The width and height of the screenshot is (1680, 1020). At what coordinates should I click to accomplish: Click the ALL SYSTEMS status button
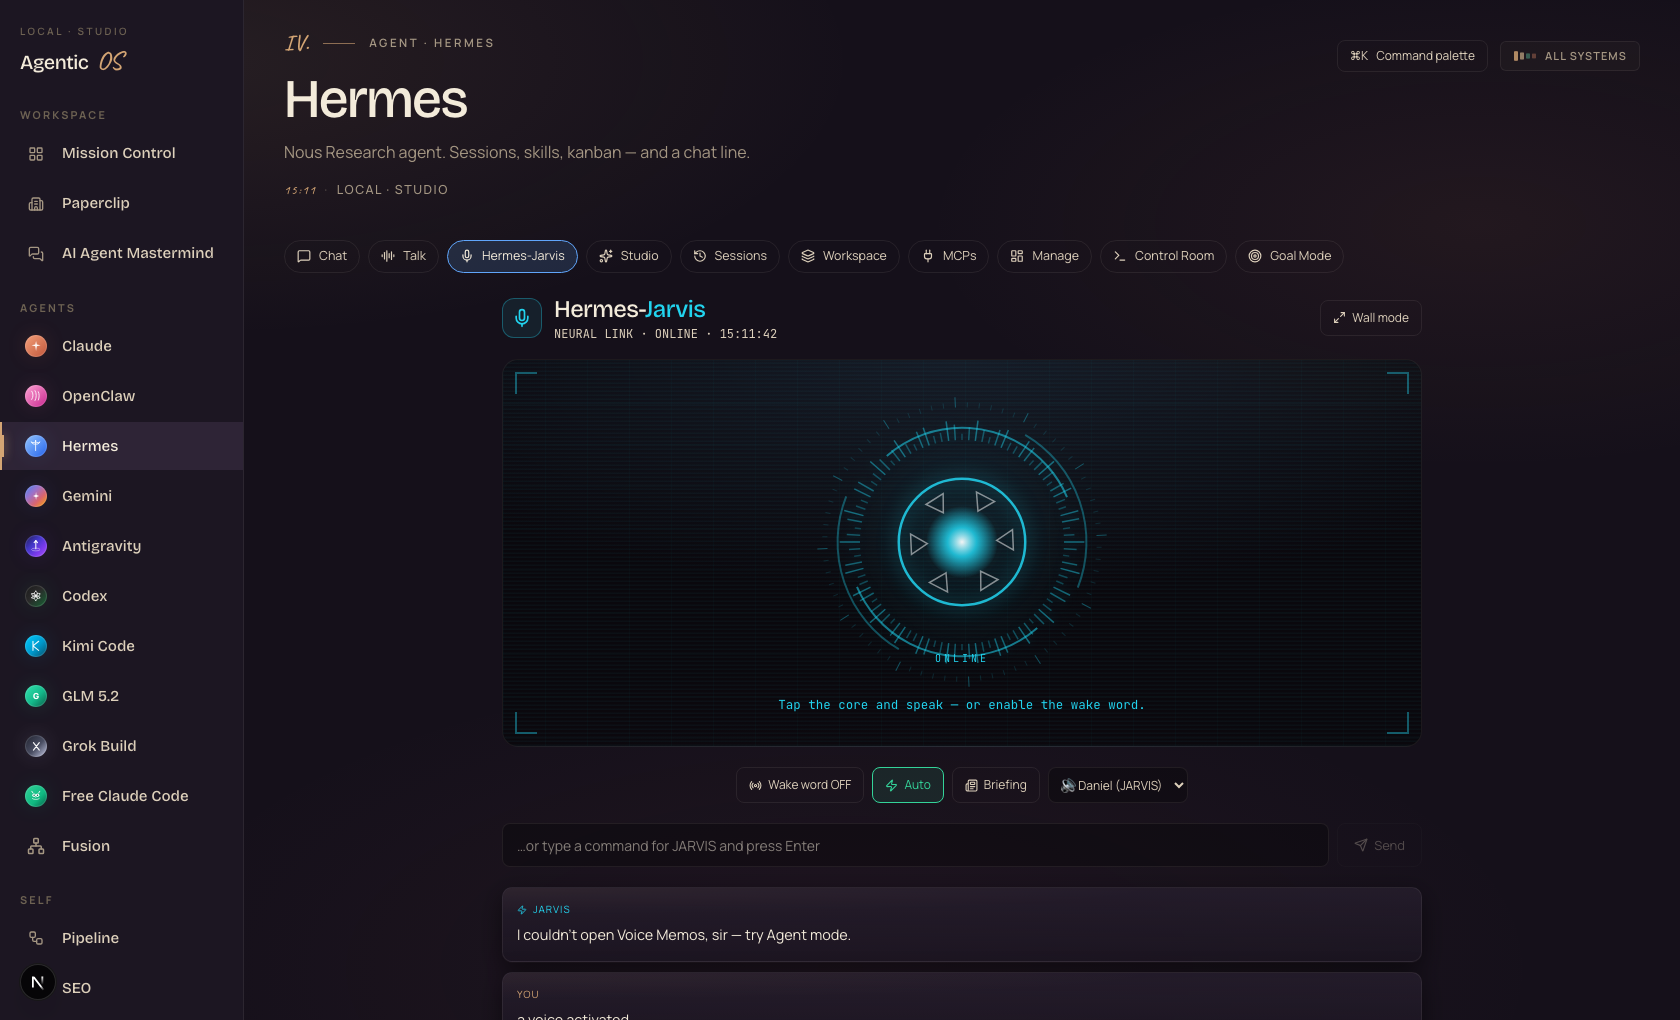point(1570,56)
